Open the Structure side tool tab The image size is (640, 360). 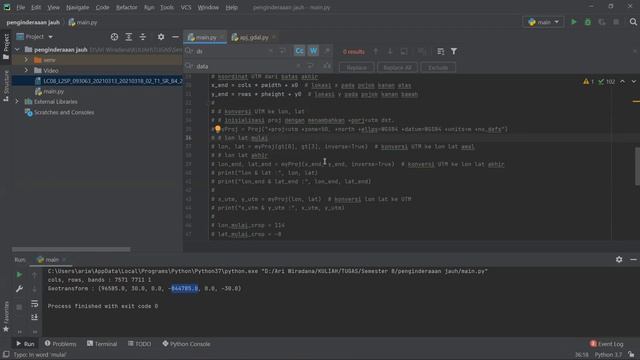point(6,86)
